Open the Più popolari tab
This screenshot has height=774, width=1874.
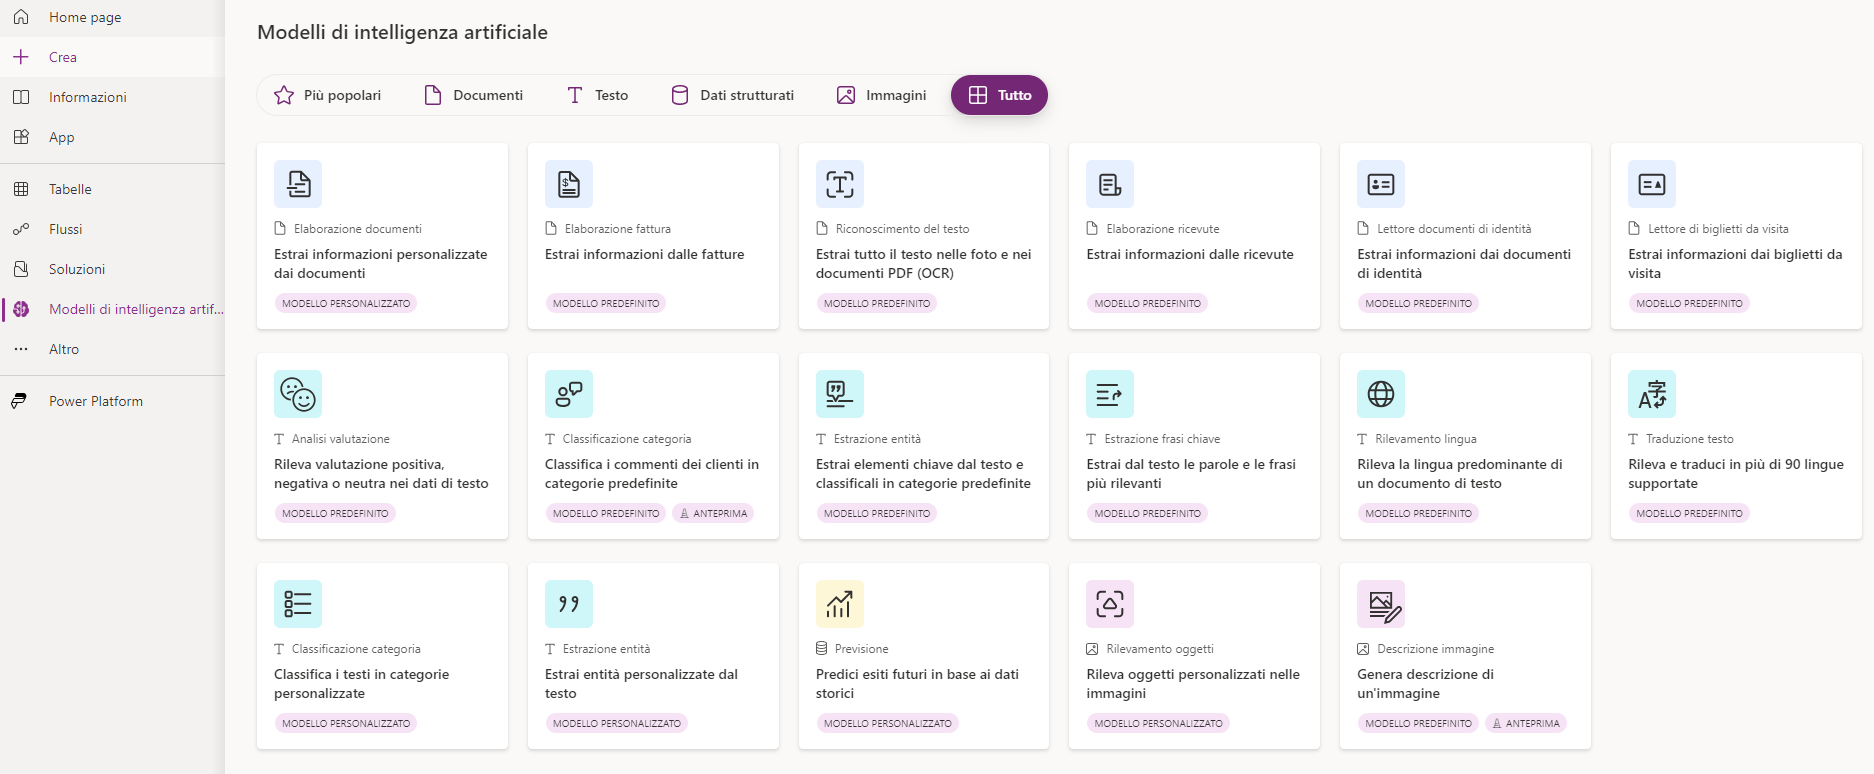[x=328, y=95]
